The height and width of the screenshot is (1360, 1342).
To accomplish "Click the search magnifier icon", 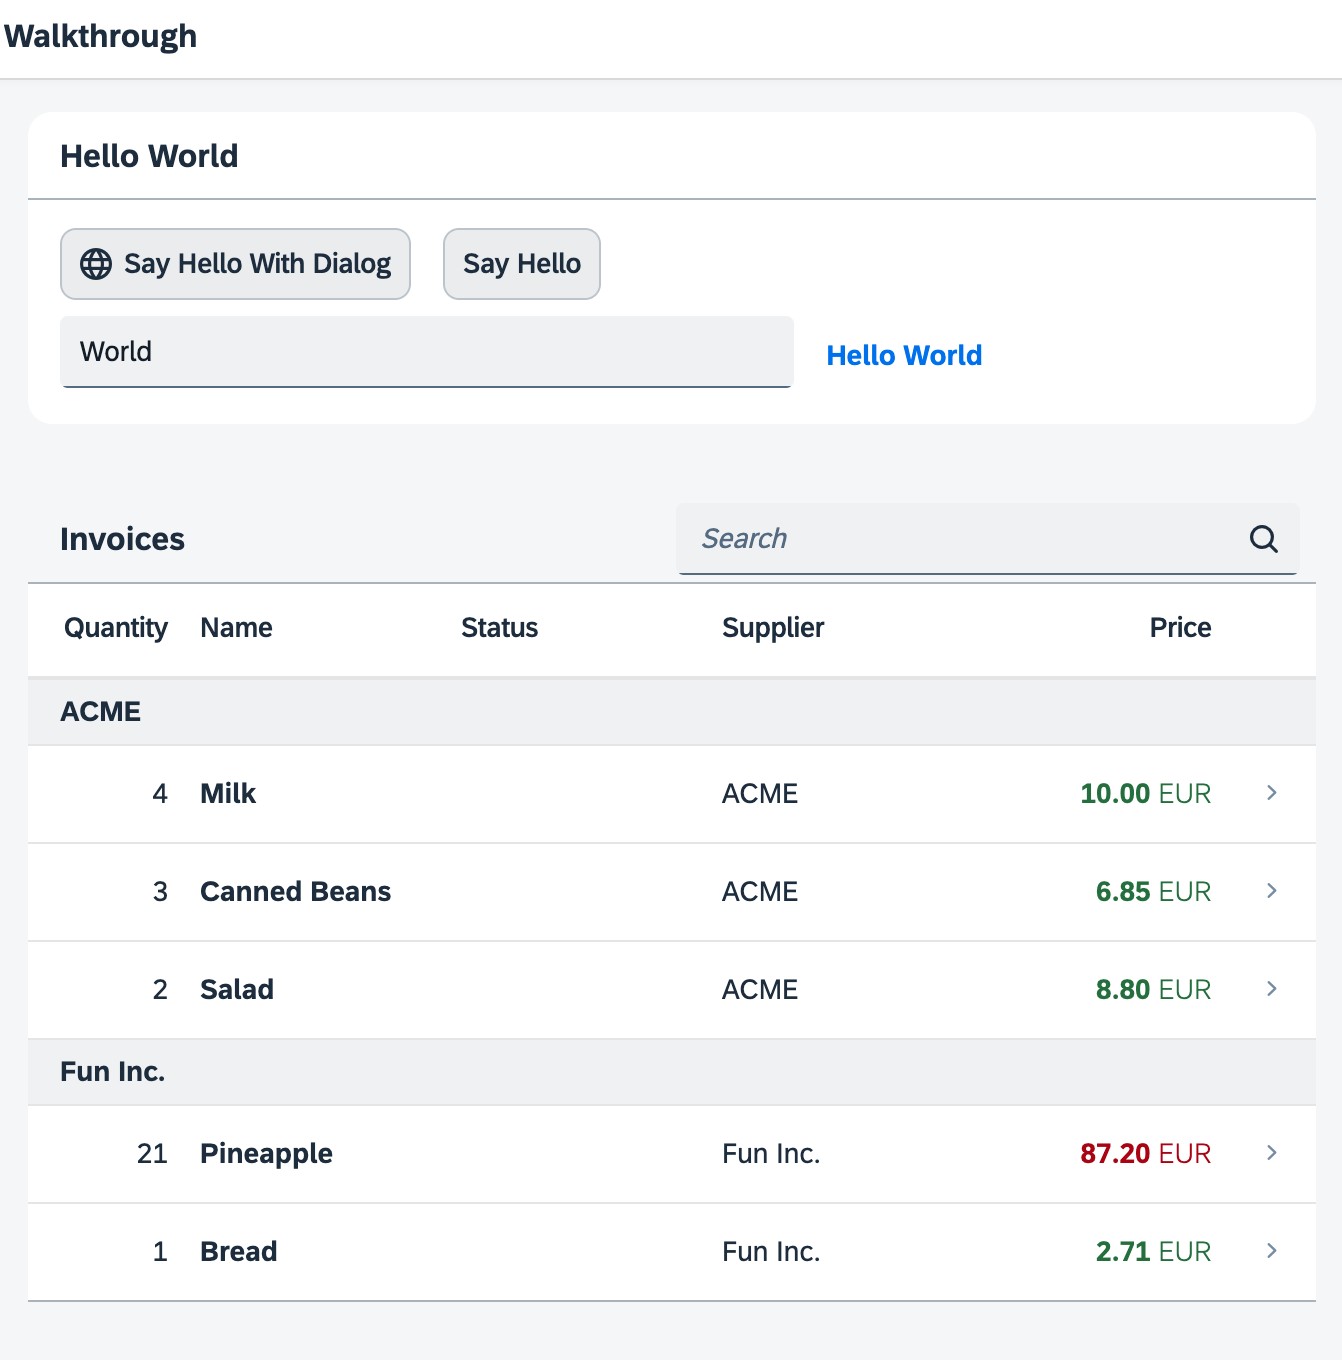I will (1263, 539).
